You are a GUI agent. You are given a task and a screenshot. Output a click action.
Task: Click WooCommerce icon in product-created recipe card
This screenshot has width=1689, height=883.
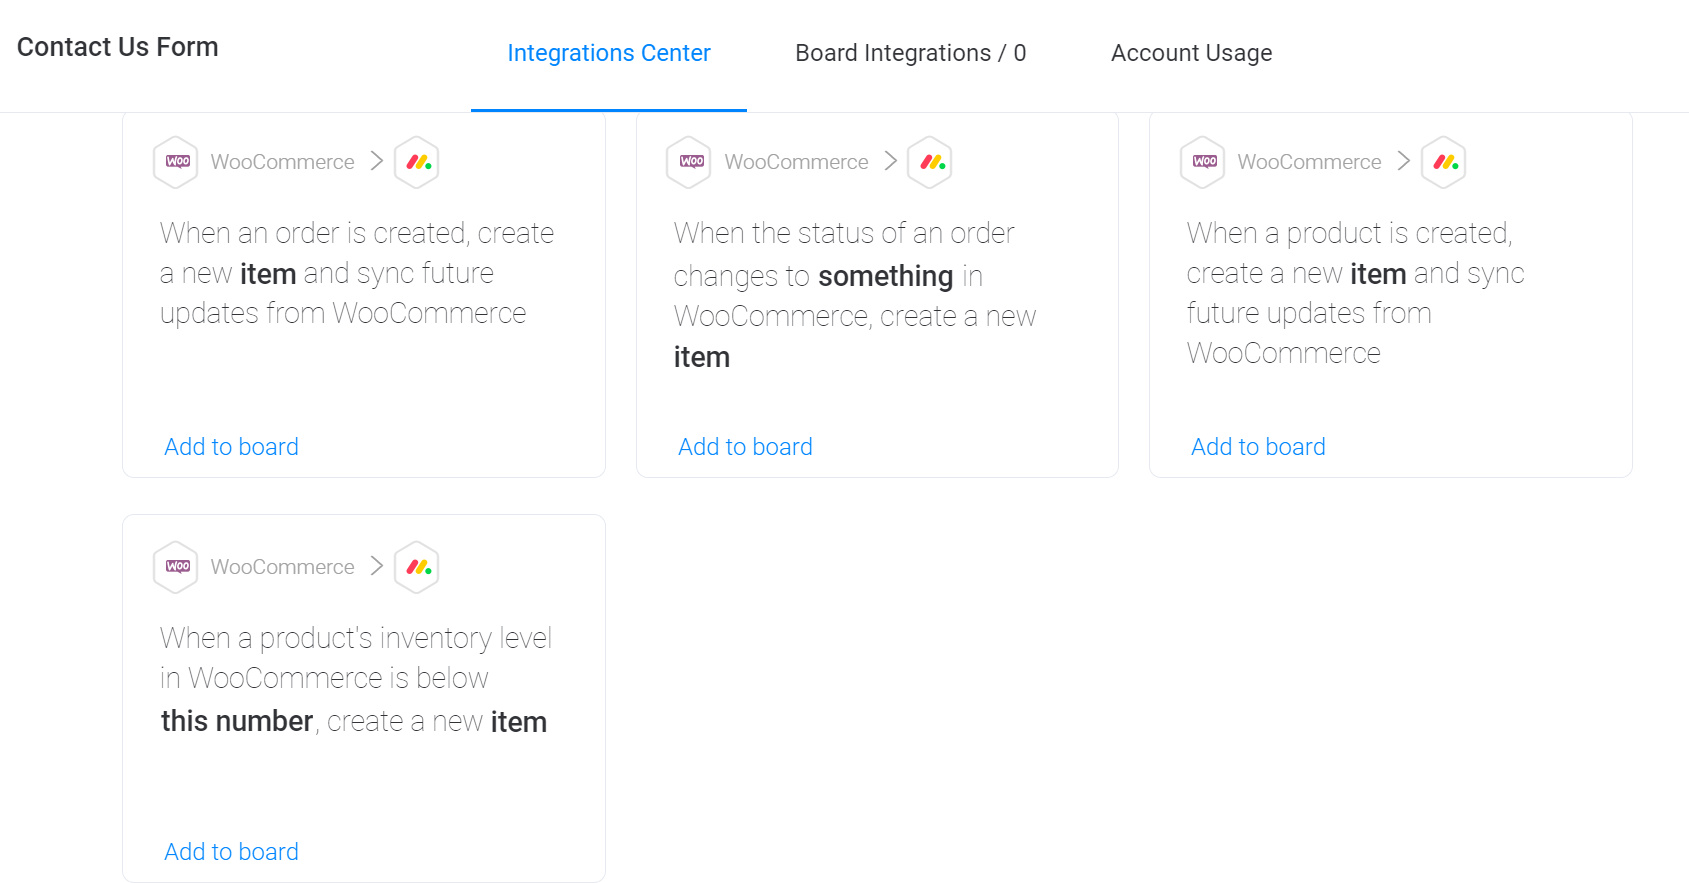point(1203,162)
